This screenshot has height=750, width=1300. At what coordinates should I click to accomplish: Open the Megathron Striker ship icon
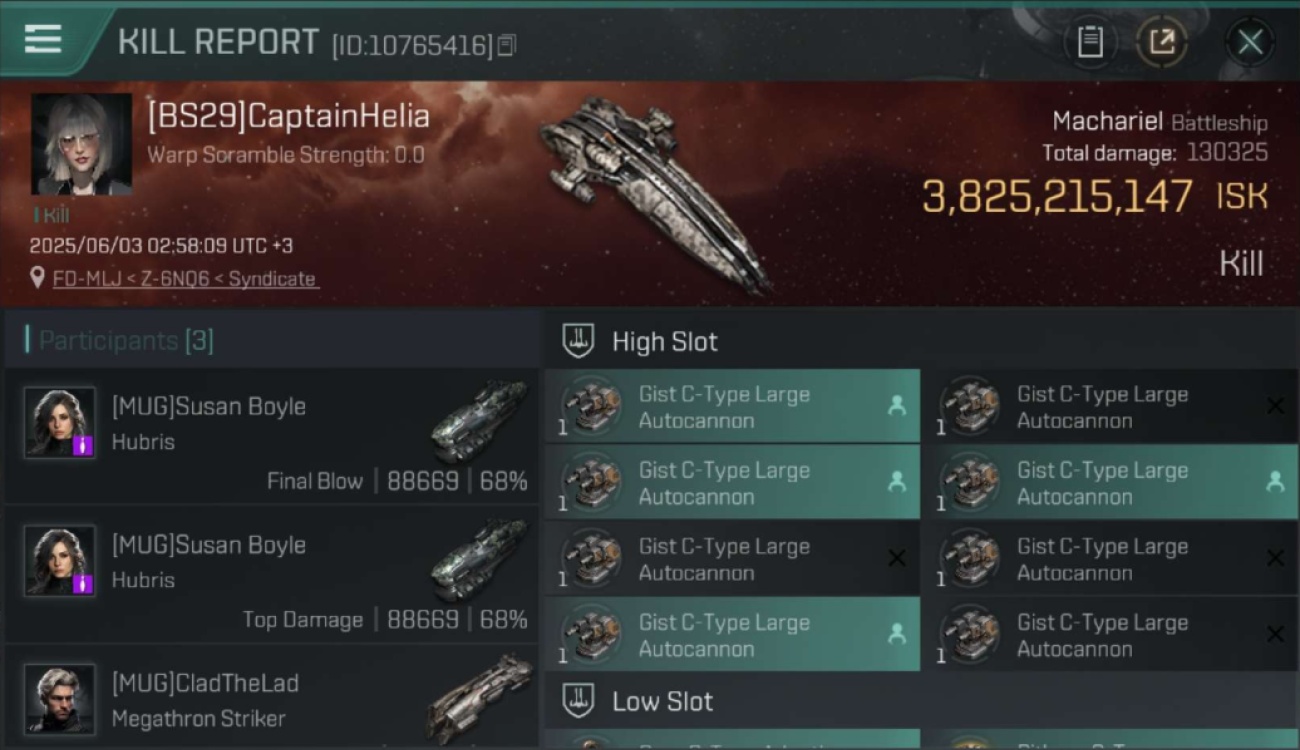pyautogui.click(x=480, y=698)
